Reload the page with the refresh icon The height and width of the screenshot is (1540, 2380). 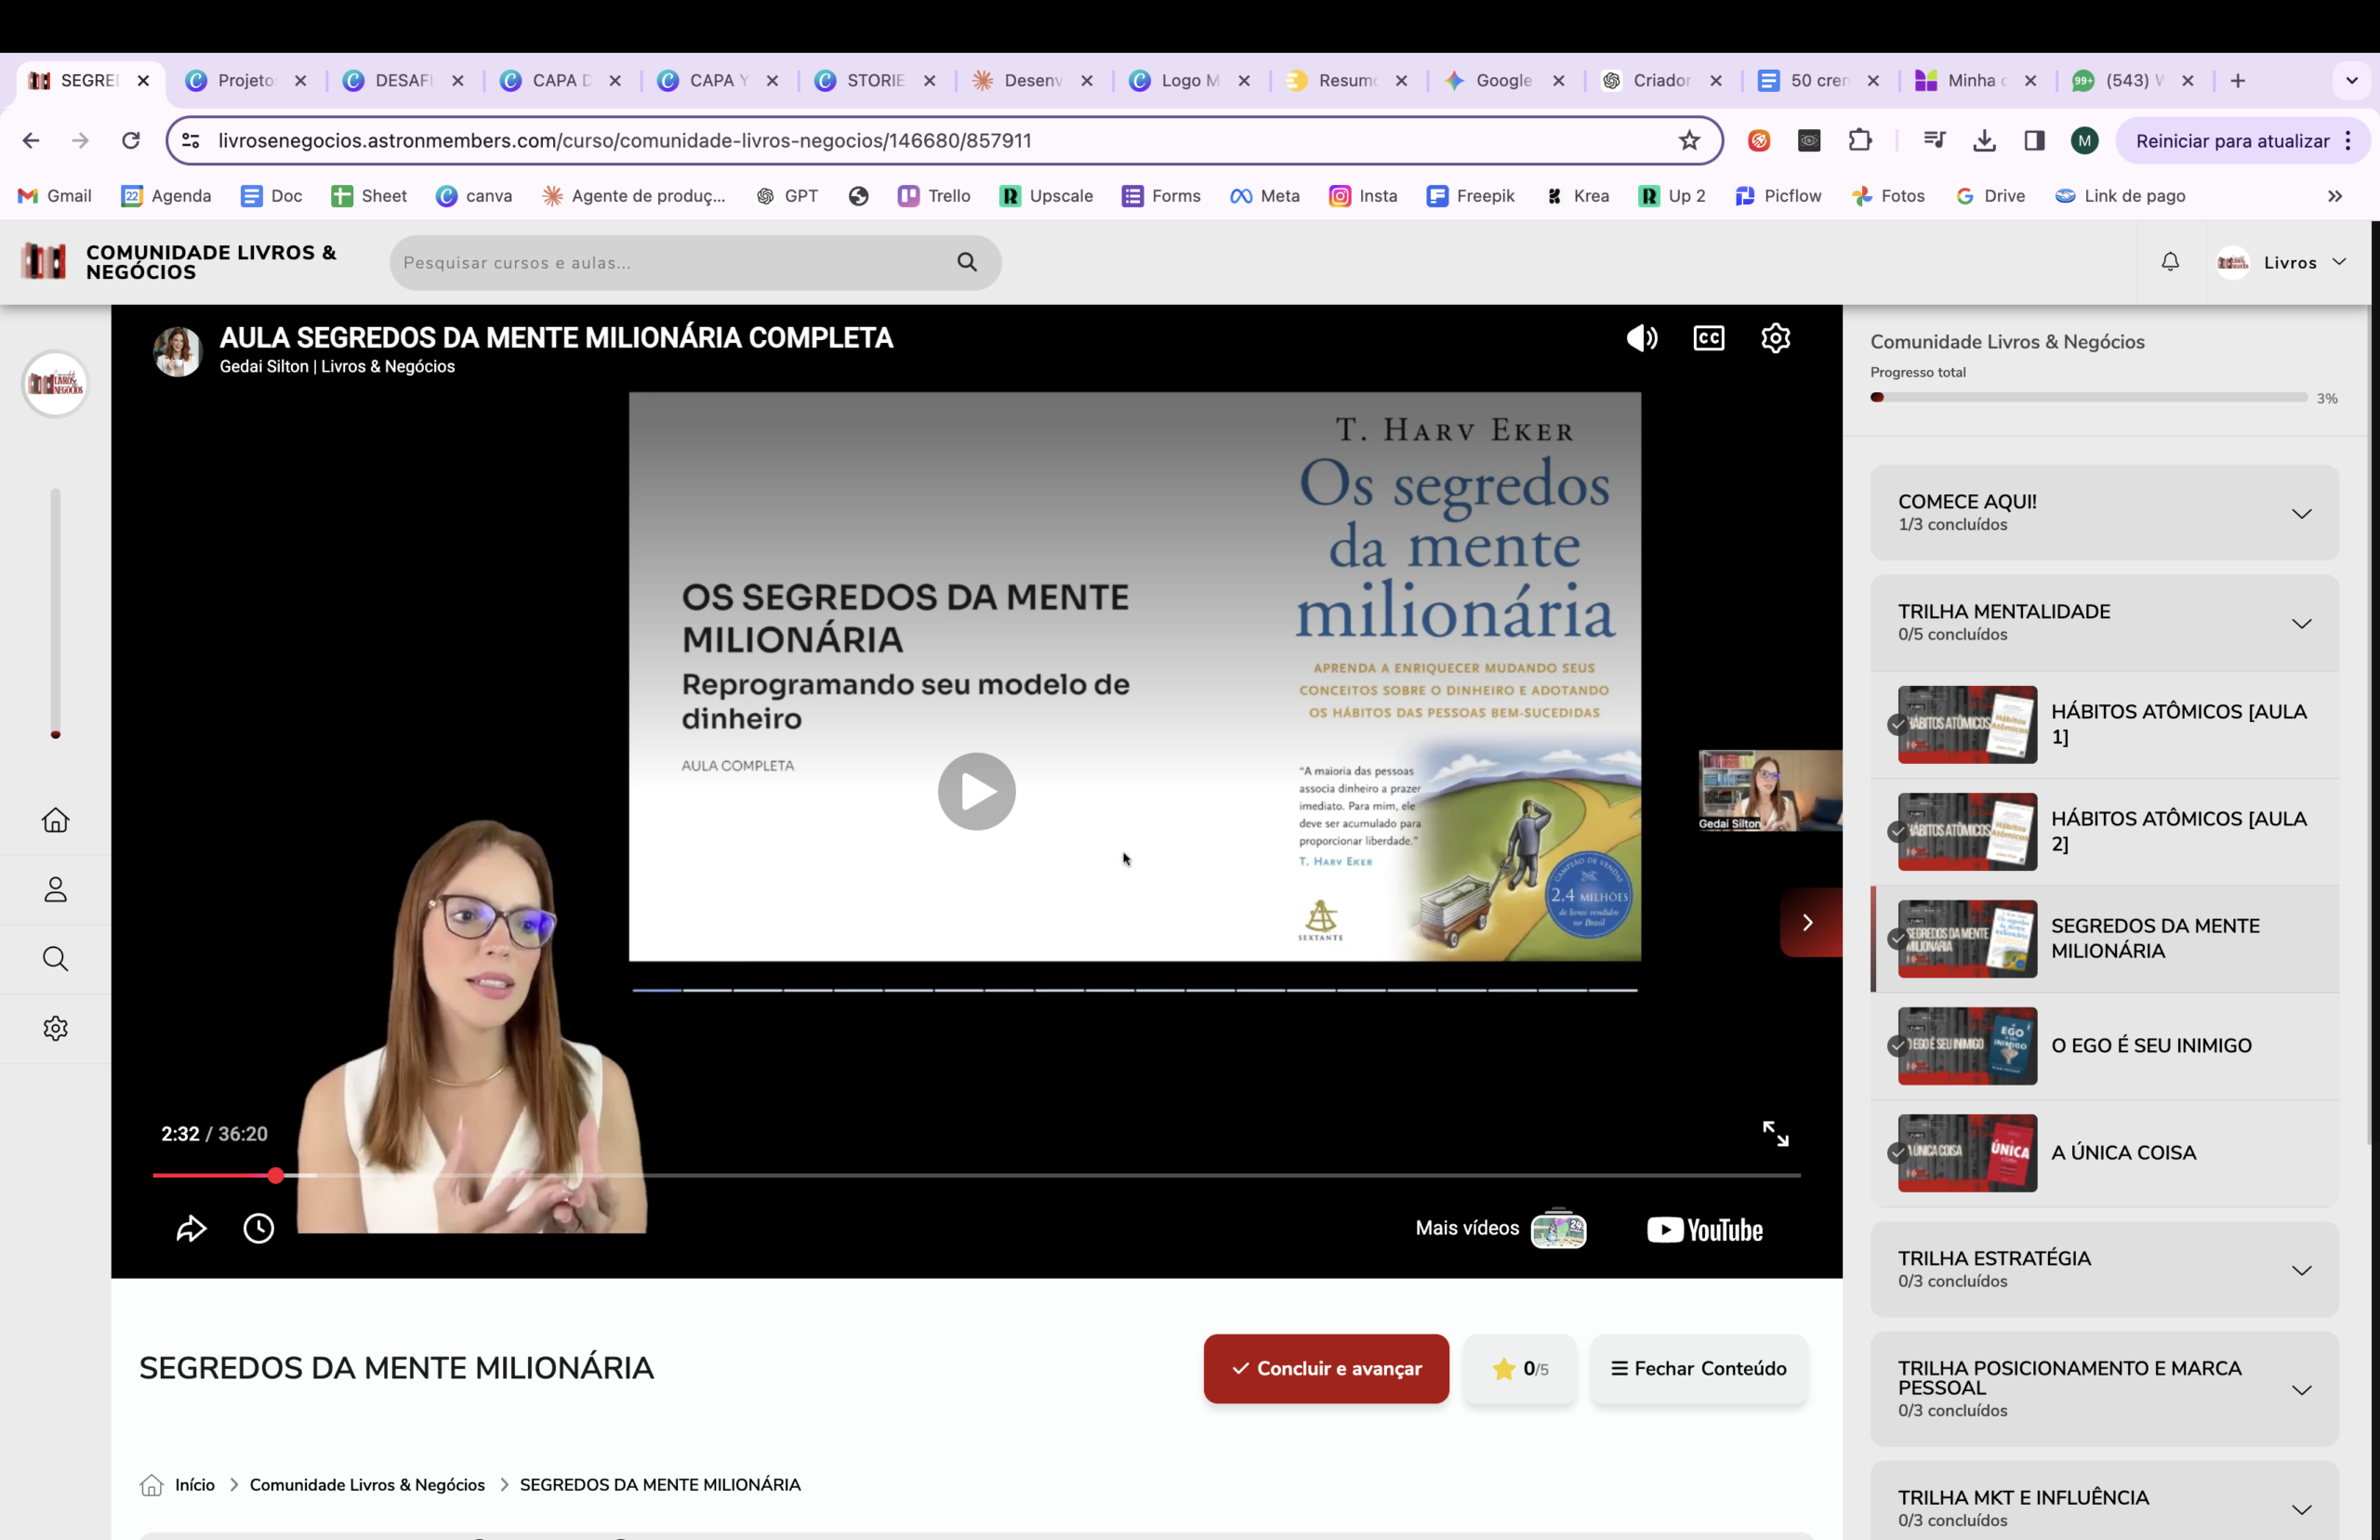(x=130, y=140)
